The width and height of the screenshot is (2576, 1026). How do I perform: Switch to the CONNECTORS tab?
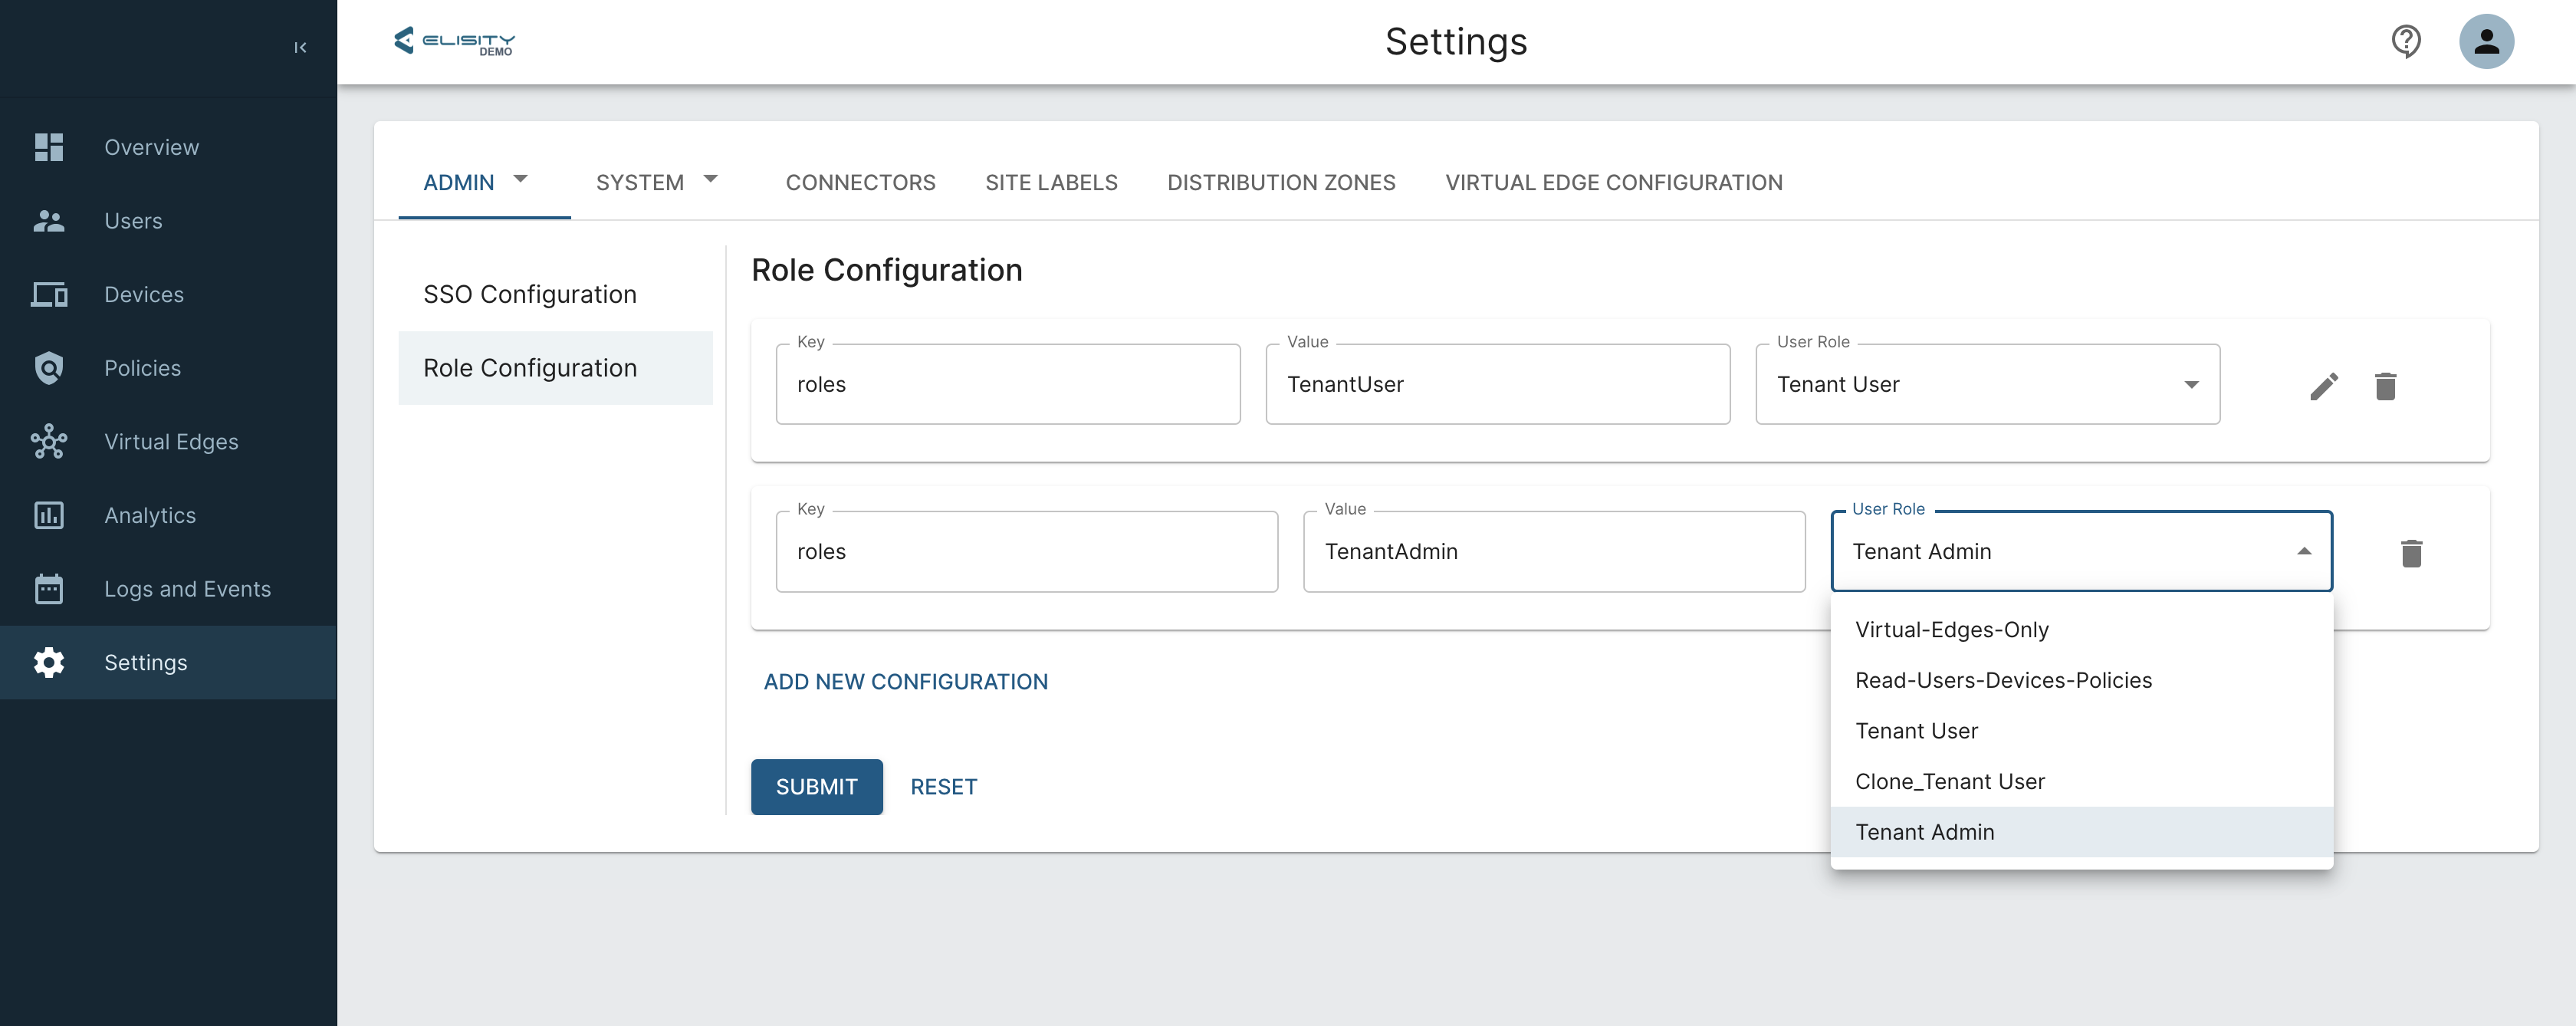coord(860,183)
